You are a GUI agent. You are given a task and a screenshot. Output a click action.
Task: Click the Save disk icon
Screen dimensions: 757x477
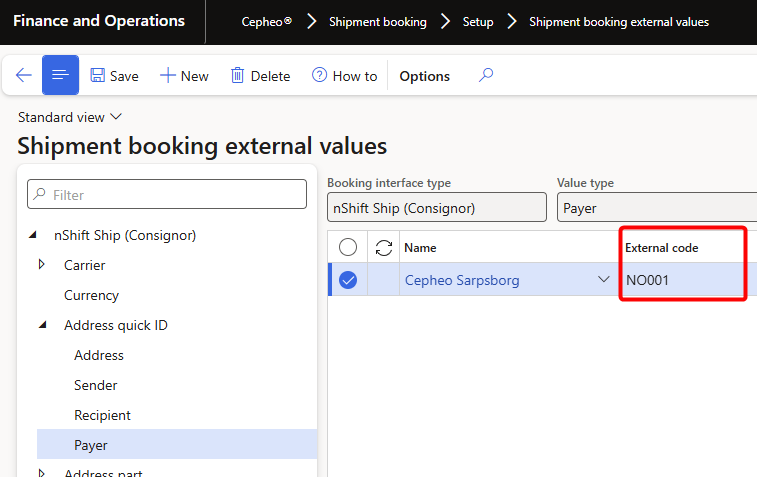pyautogui.click(x=98, y=76)
